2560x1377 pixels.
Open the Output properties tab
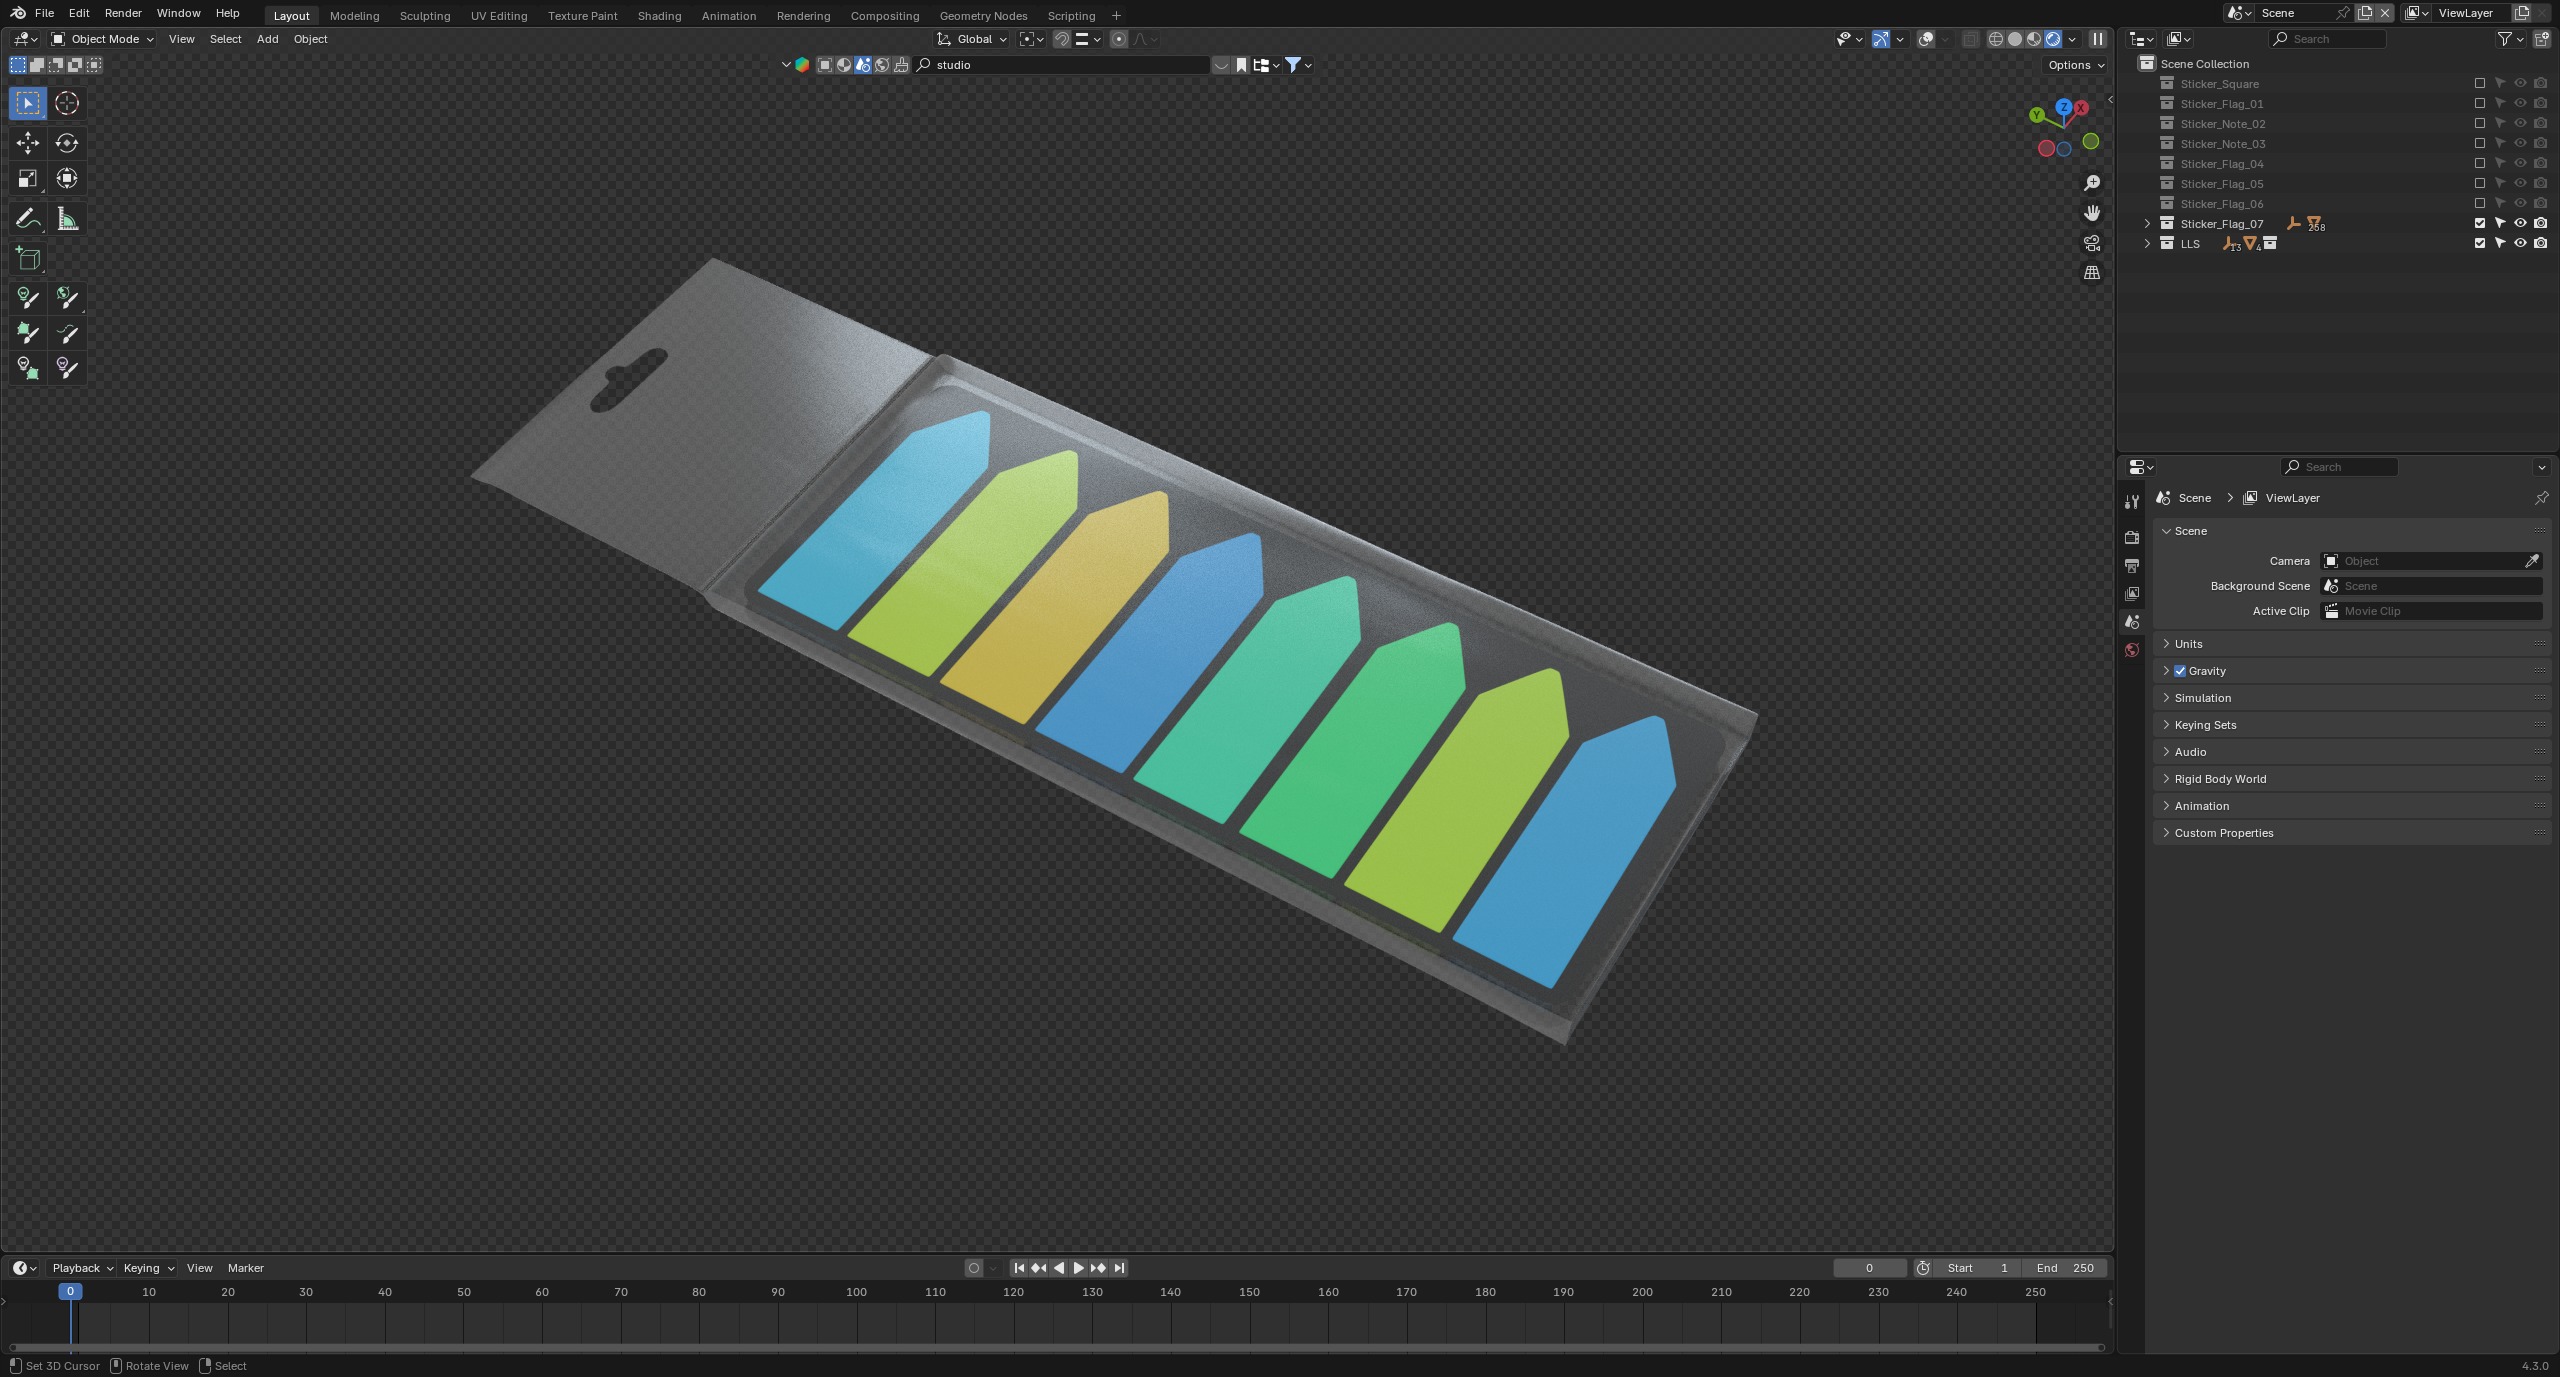[x=2132, y=565]
